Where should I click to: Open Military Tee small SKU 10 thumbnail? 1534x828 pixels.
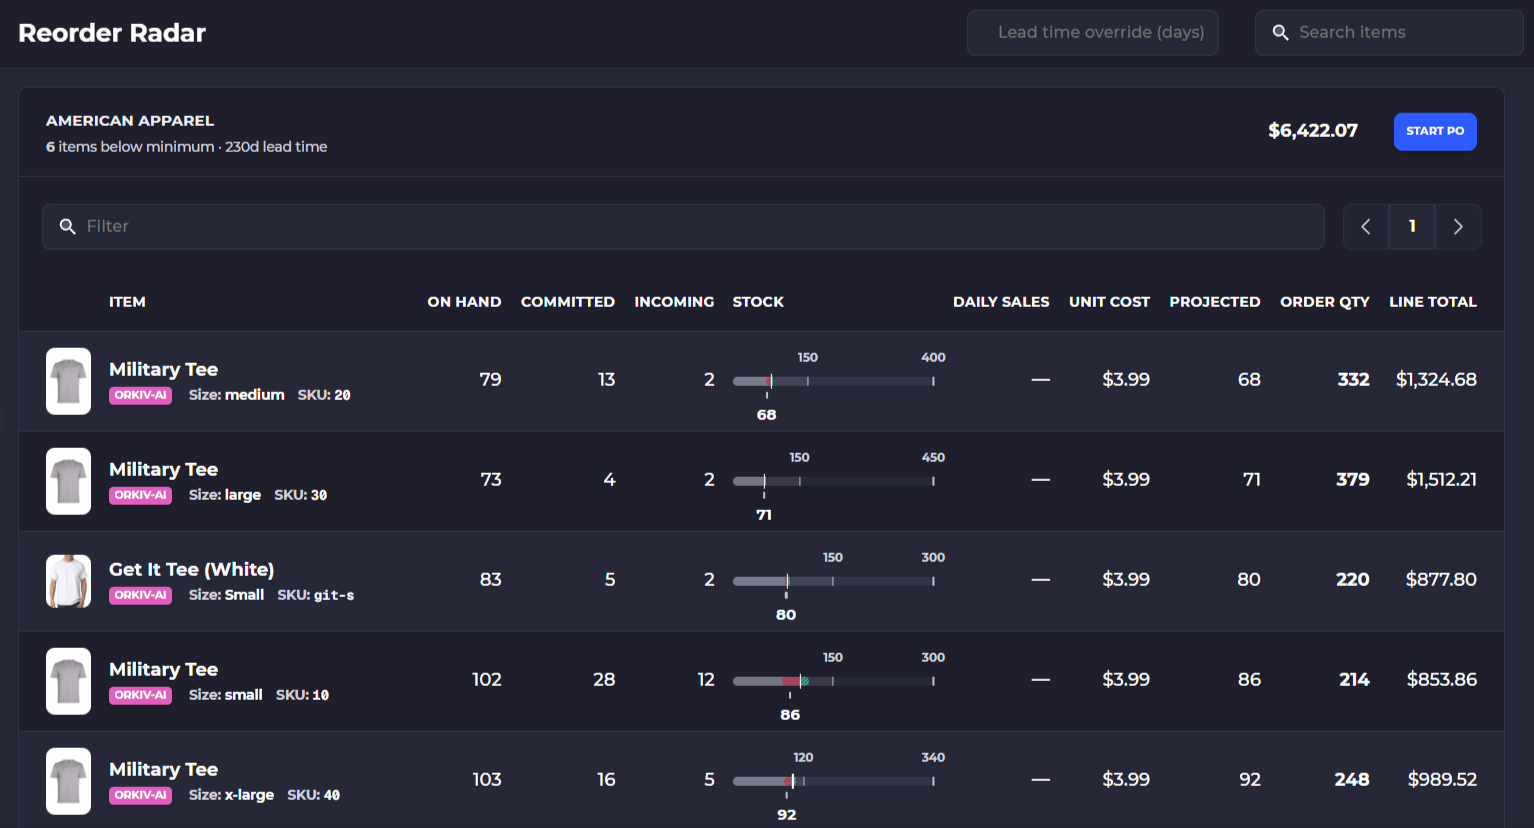pyautogui.click(x=68, y=681)
